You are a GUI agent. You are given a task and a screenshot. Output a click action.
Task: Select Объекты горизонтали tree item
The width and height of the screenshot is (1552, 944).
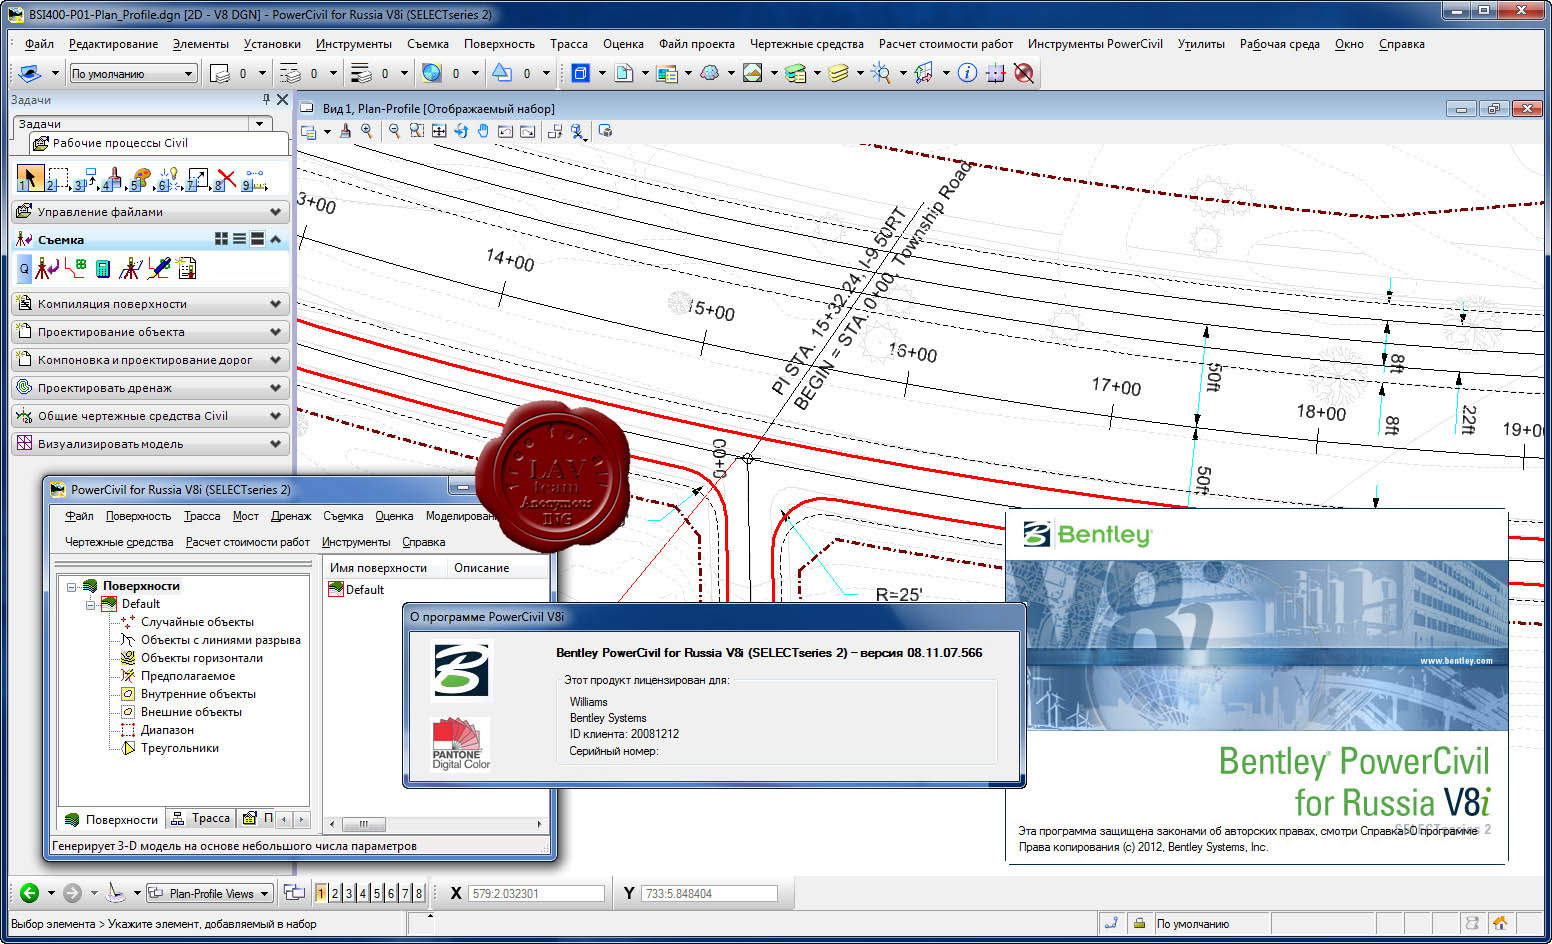[202, 658]
